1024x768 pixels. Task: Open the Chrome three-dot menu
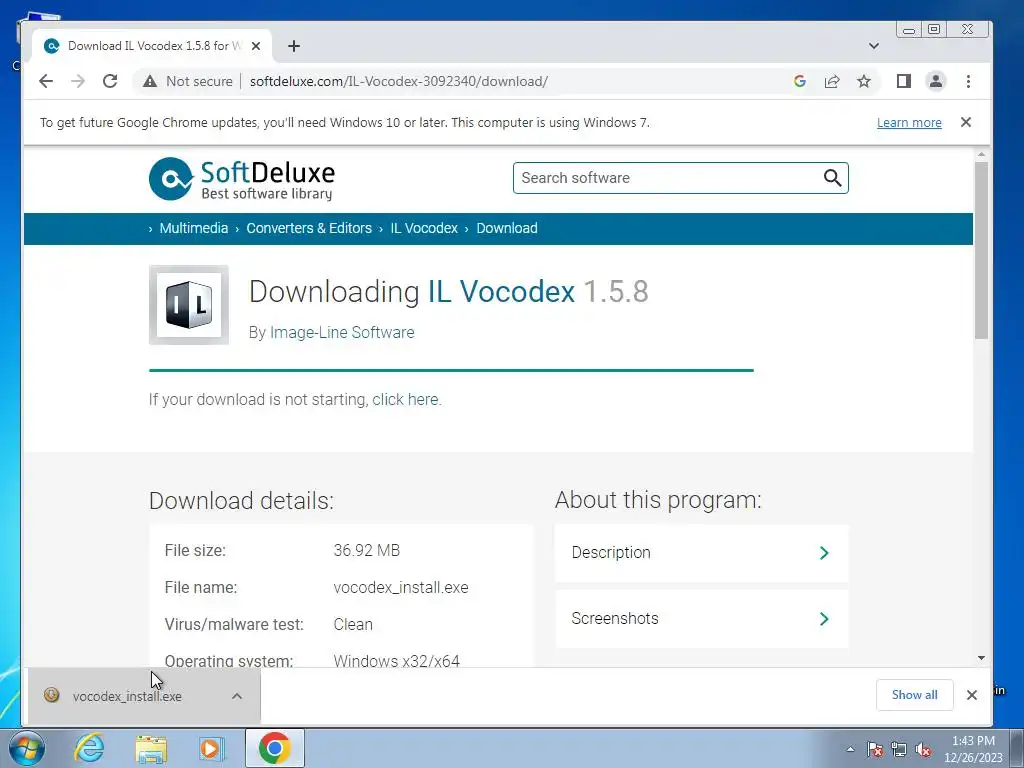point(968,81)
